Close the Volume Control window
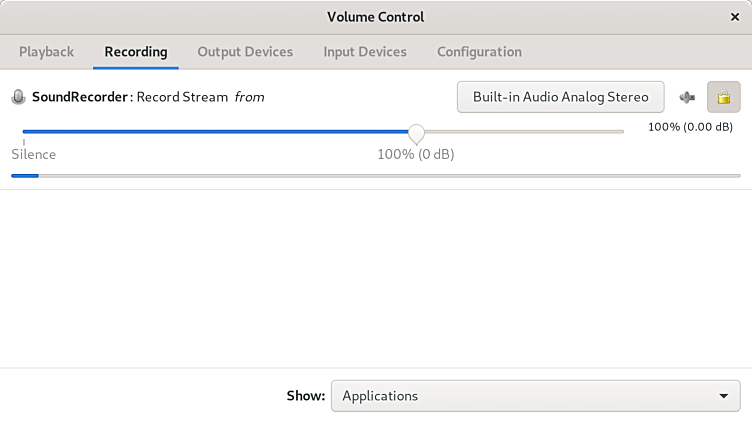 coord(735,17)
